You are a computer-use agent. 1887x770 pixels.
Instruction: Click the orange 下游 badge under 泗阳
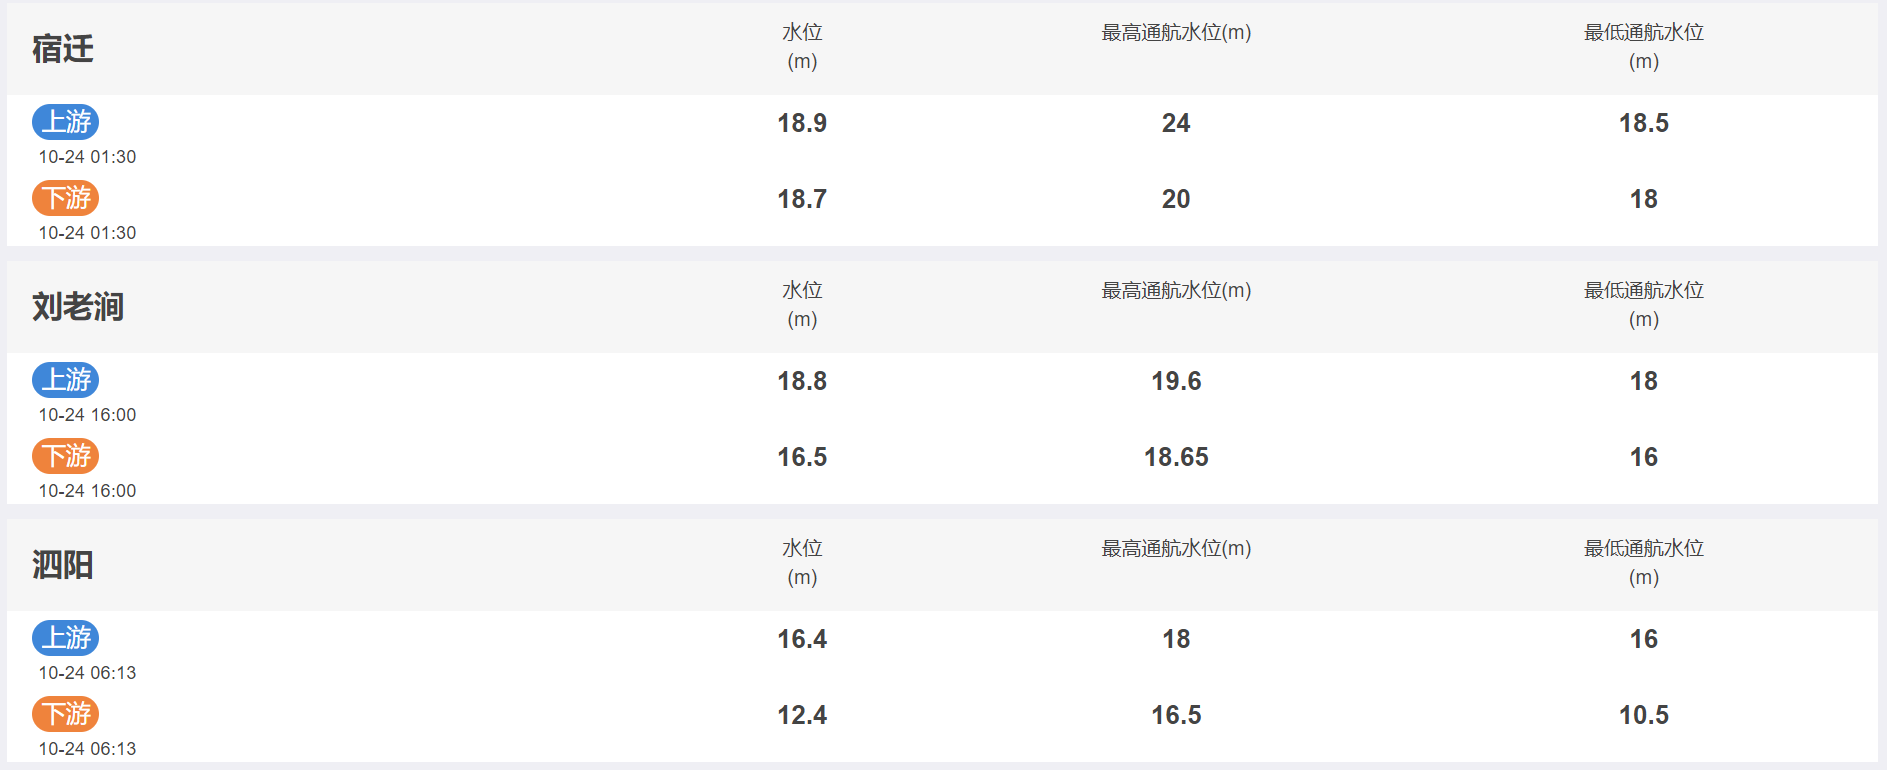[65, 714]
